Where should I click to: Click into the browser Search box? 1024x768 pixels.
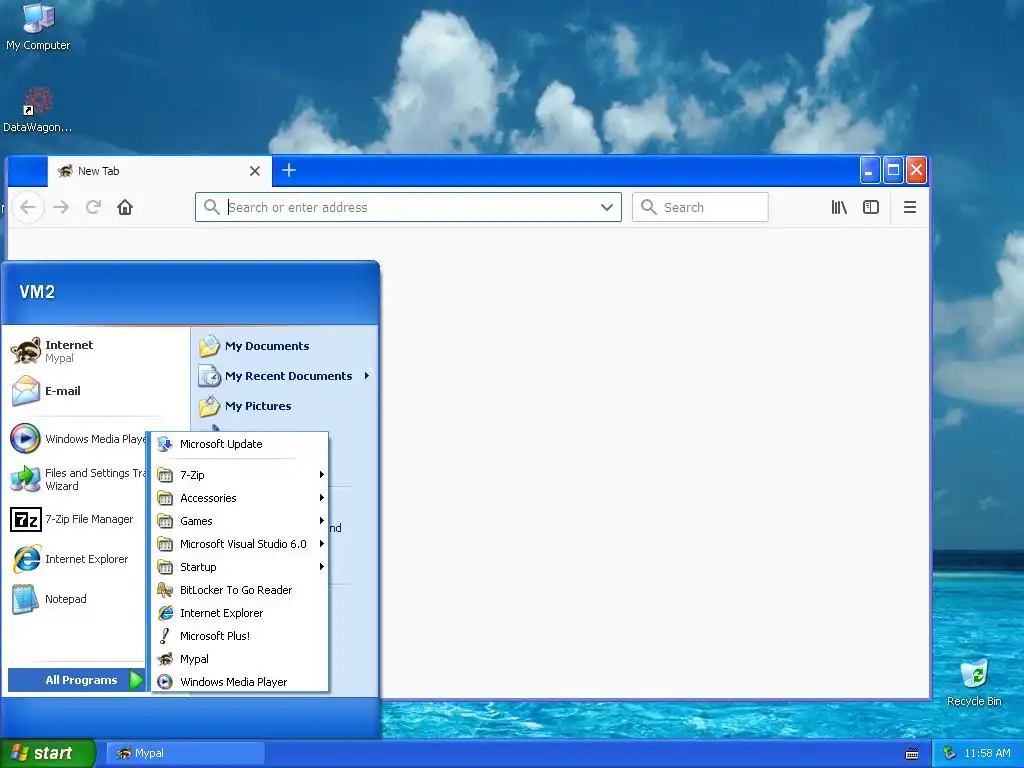[700, 207]
